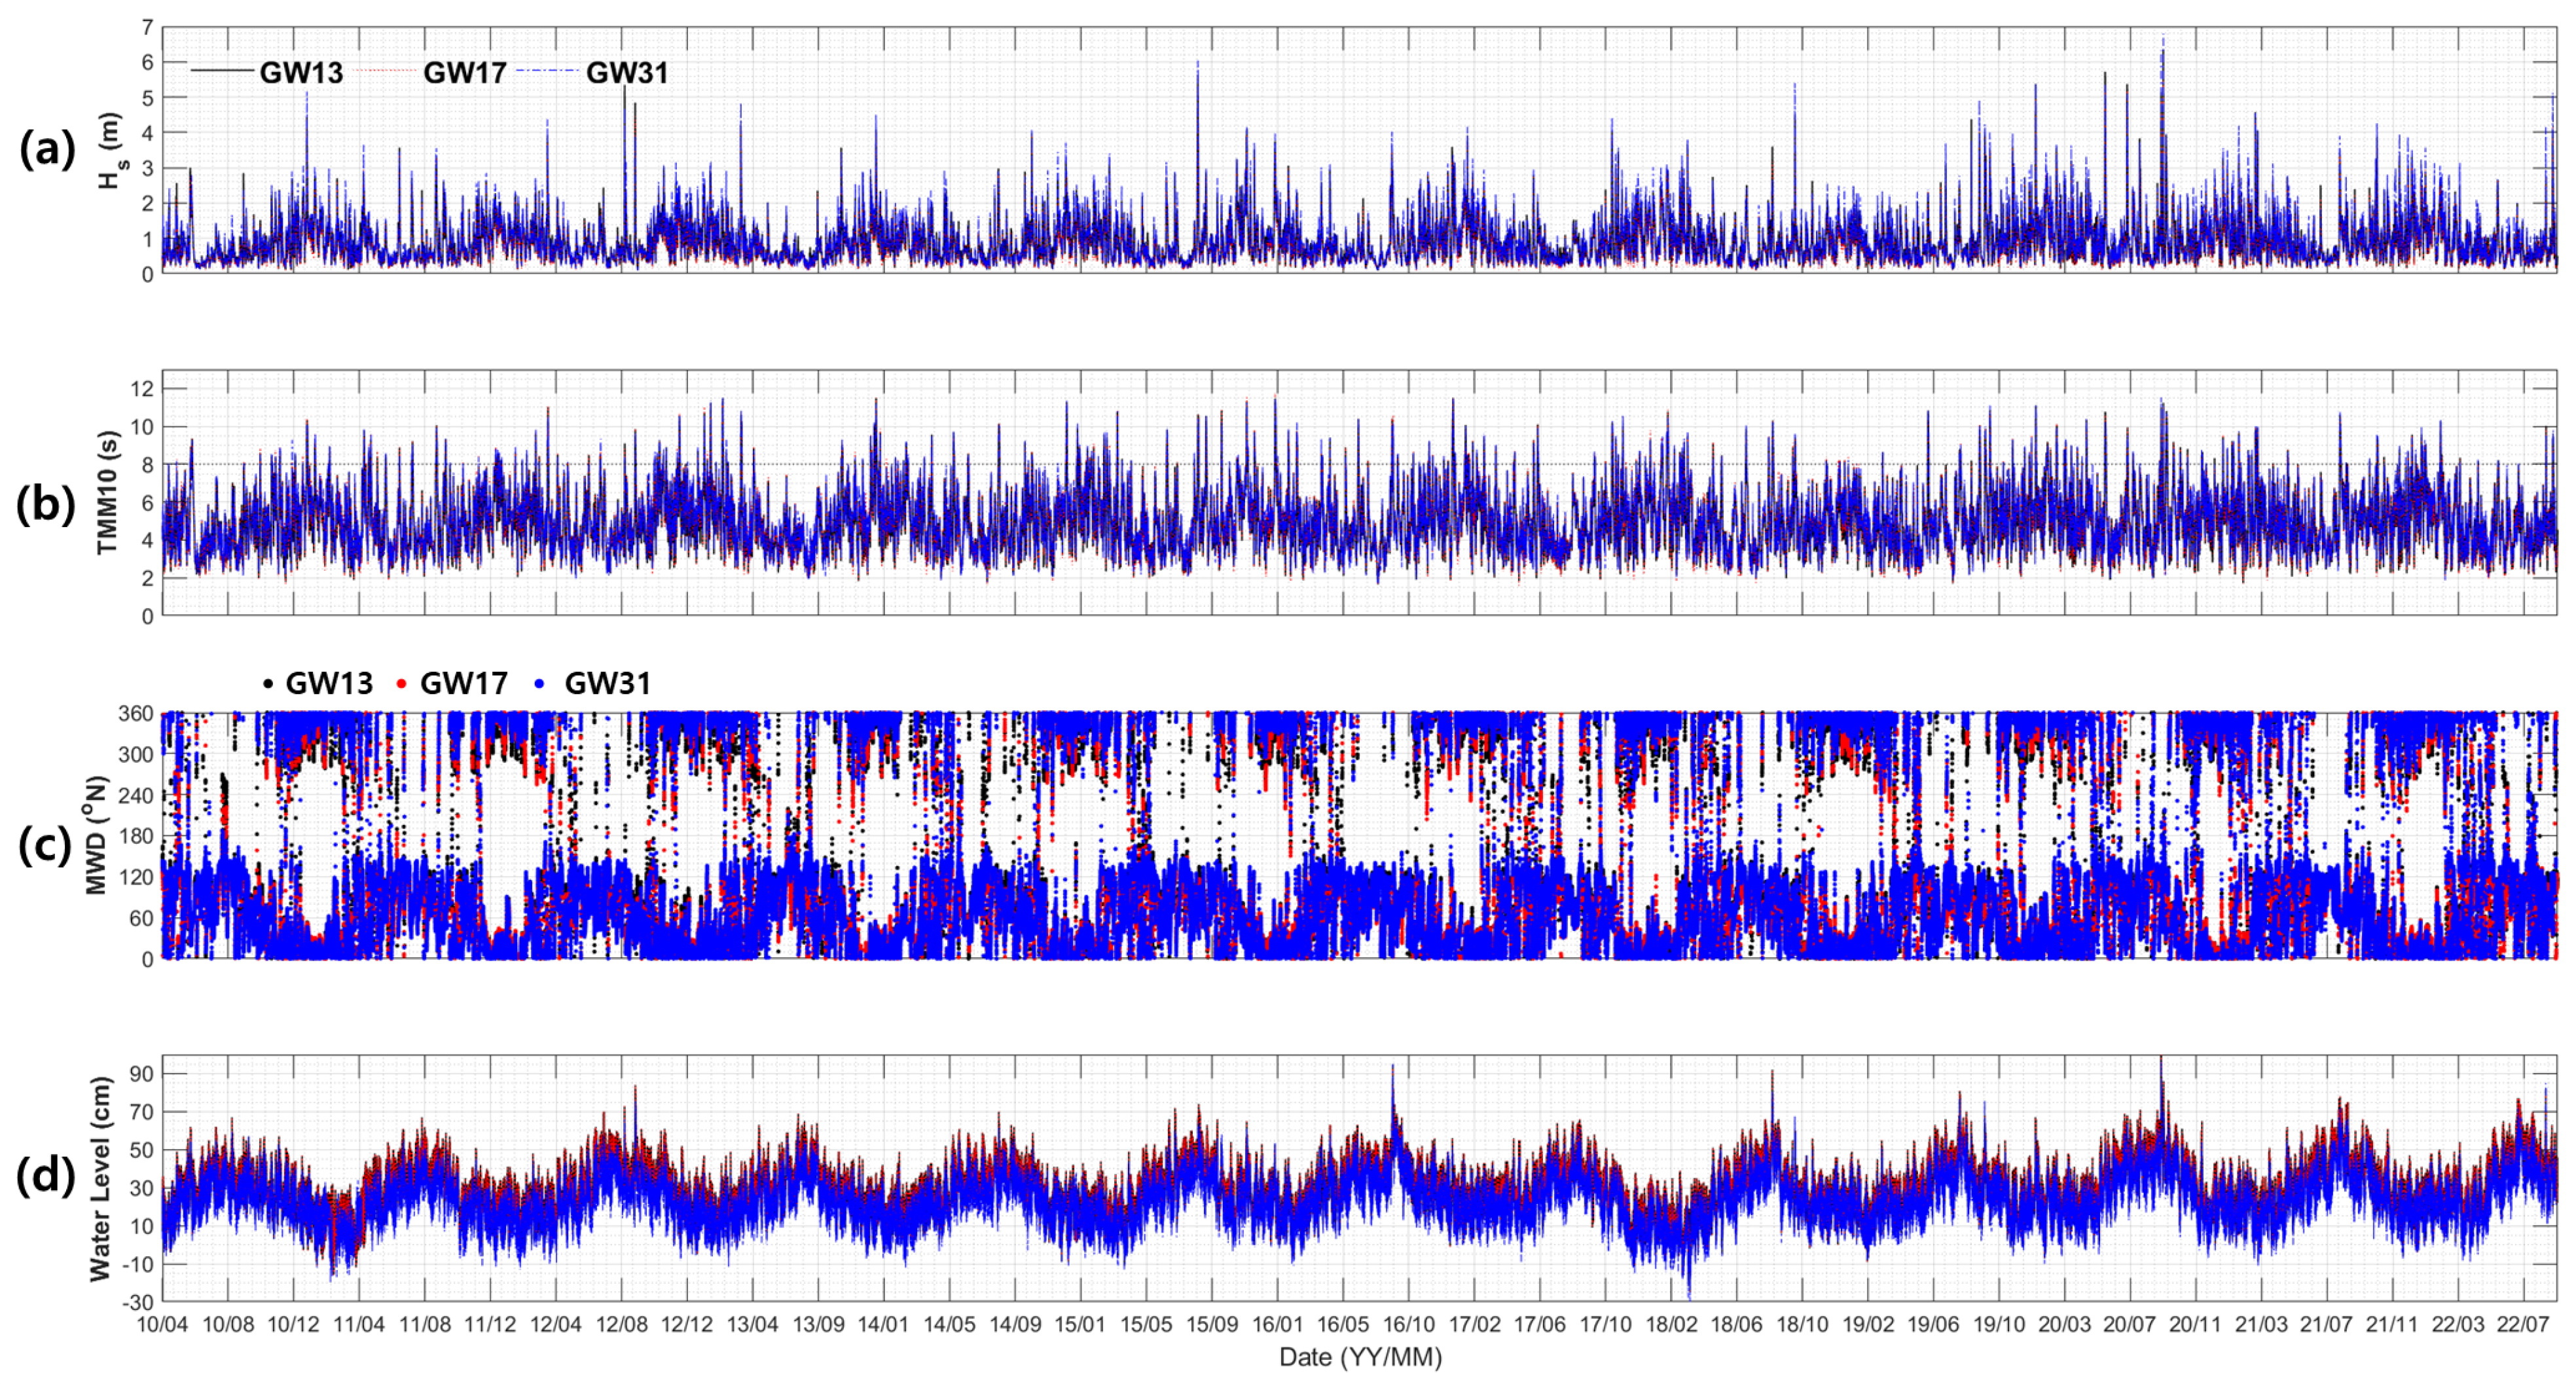Click the 14/09 date tick label
Image resolution: width=2576 pixels, height=1386 pixels.
[x=1016, y=1324]
